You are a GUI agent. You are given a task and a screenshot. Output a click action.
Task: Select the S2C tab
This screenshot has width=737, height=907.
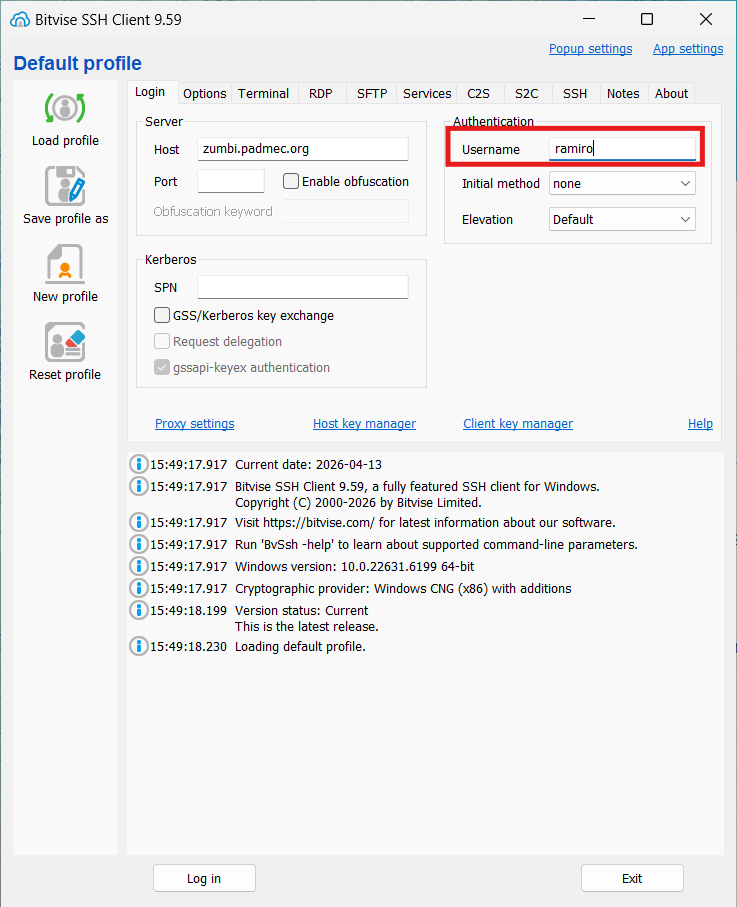pos(526,94)
